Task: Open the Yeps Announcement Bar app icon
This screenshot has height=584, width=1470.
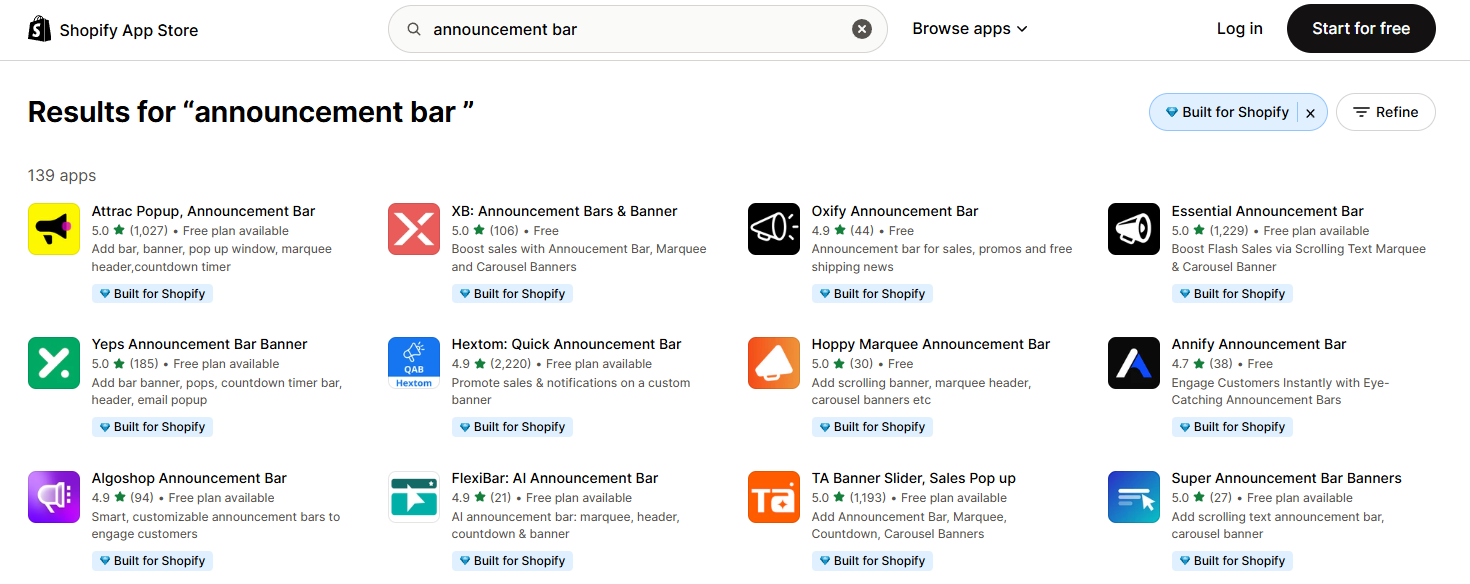Action: (54, 362)
